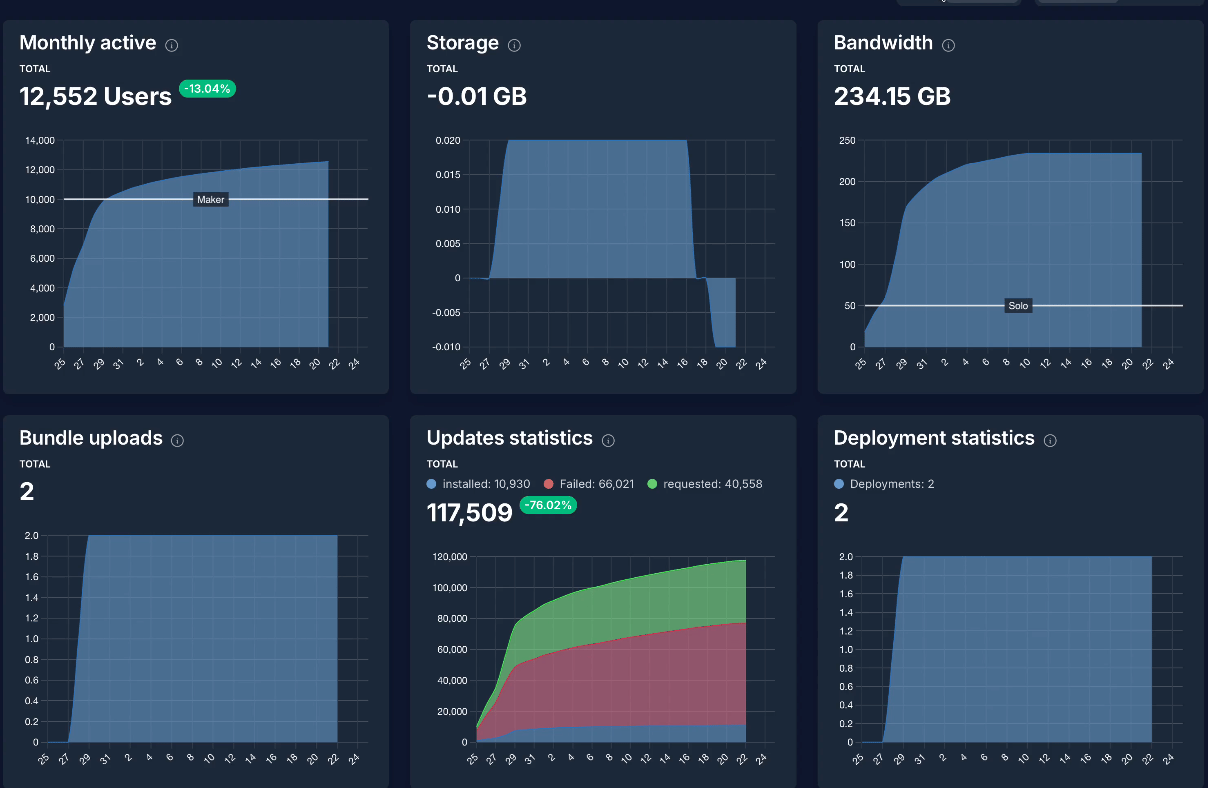Click the 12,552 Users total
This screenshot has width=1208, height=788.
point(96,96)
